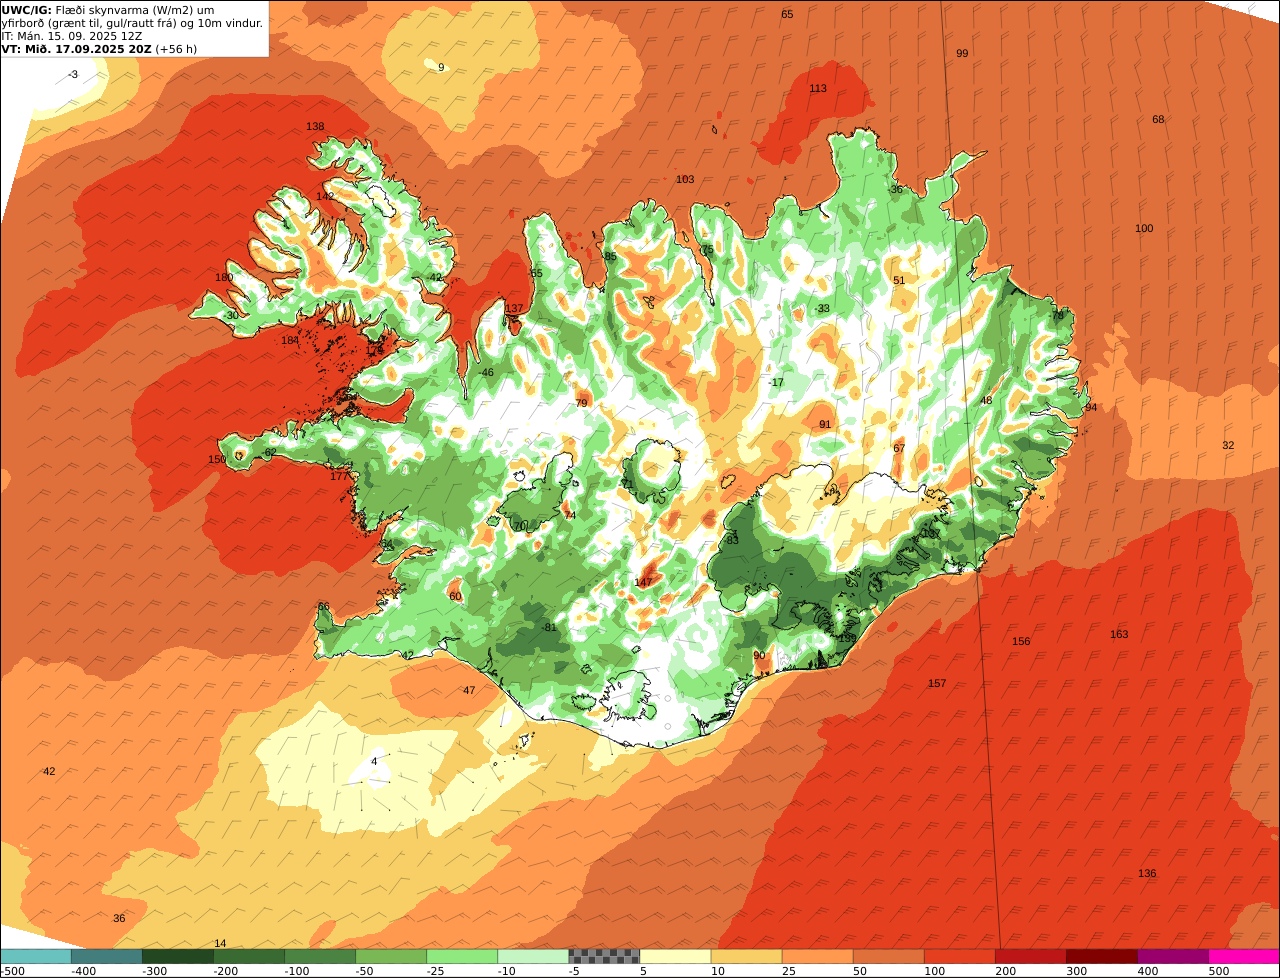Click the map value 138 northwest of Westfjords
Viewport: 1280px width, 978px height.
pos(315,126)
